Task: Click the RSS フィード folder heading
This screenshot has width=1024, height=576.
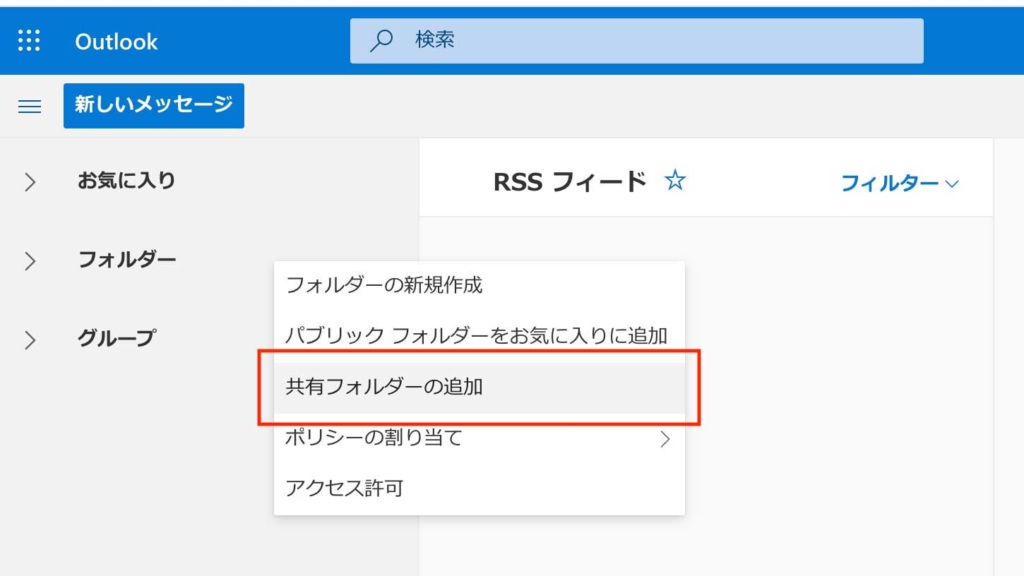Action: point(569,182)
